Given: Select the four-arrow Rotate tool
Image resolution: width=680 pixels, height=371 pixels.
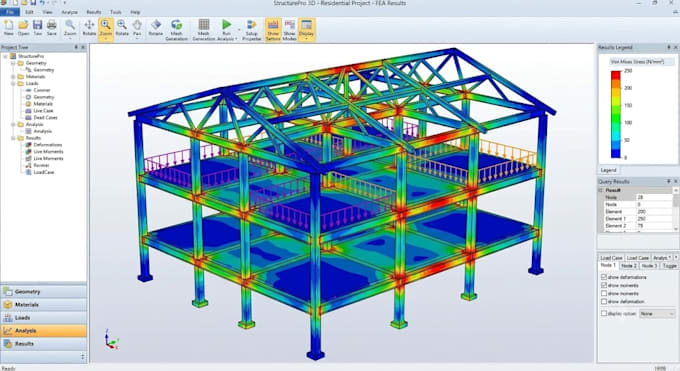Looking at the screenshot, I should pyautogui.click(x=89, y=25).
